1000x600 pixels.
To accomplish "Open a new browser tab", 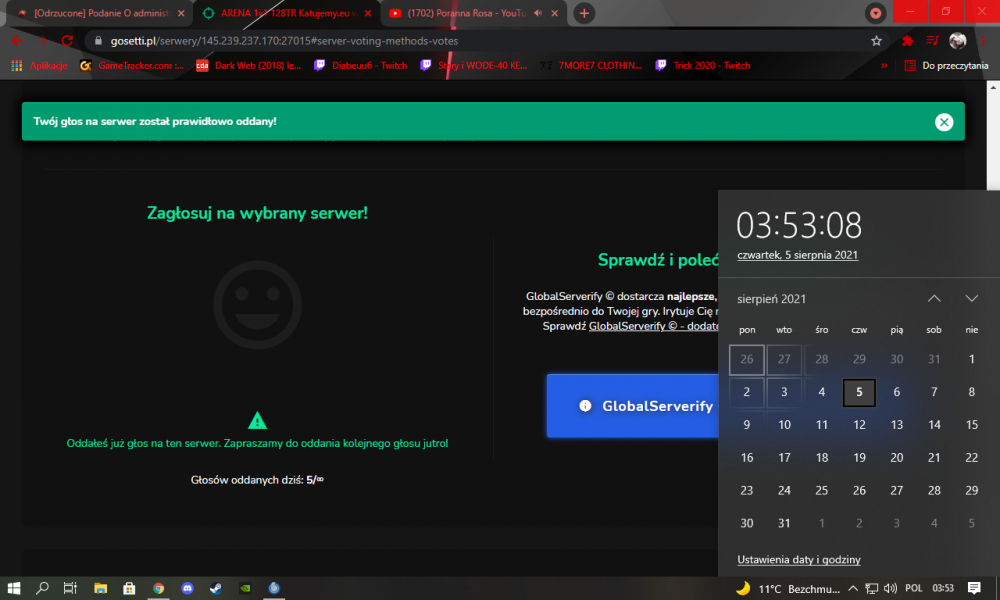I will click(584, 13).
